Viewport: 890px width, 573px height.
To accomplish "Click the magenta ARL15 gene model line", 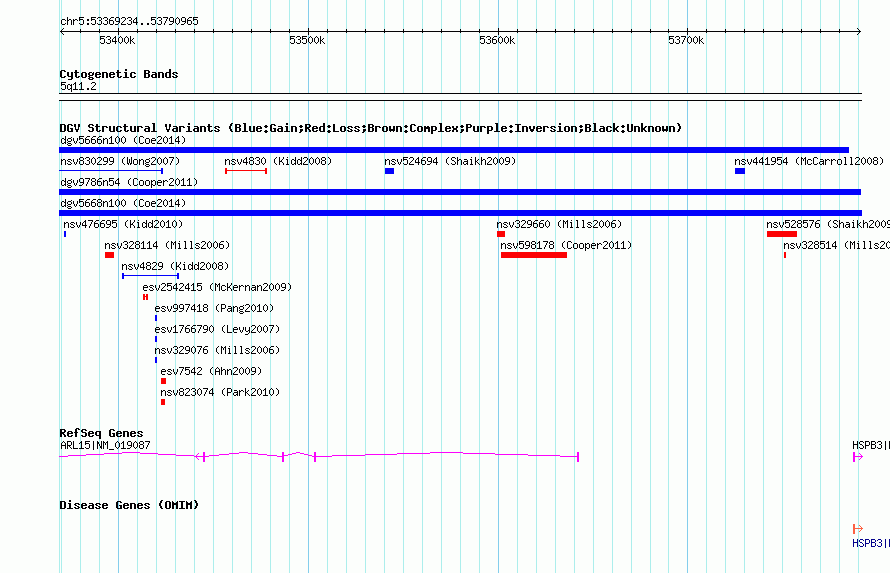I will pyautogui.click(x=319, y=455).
